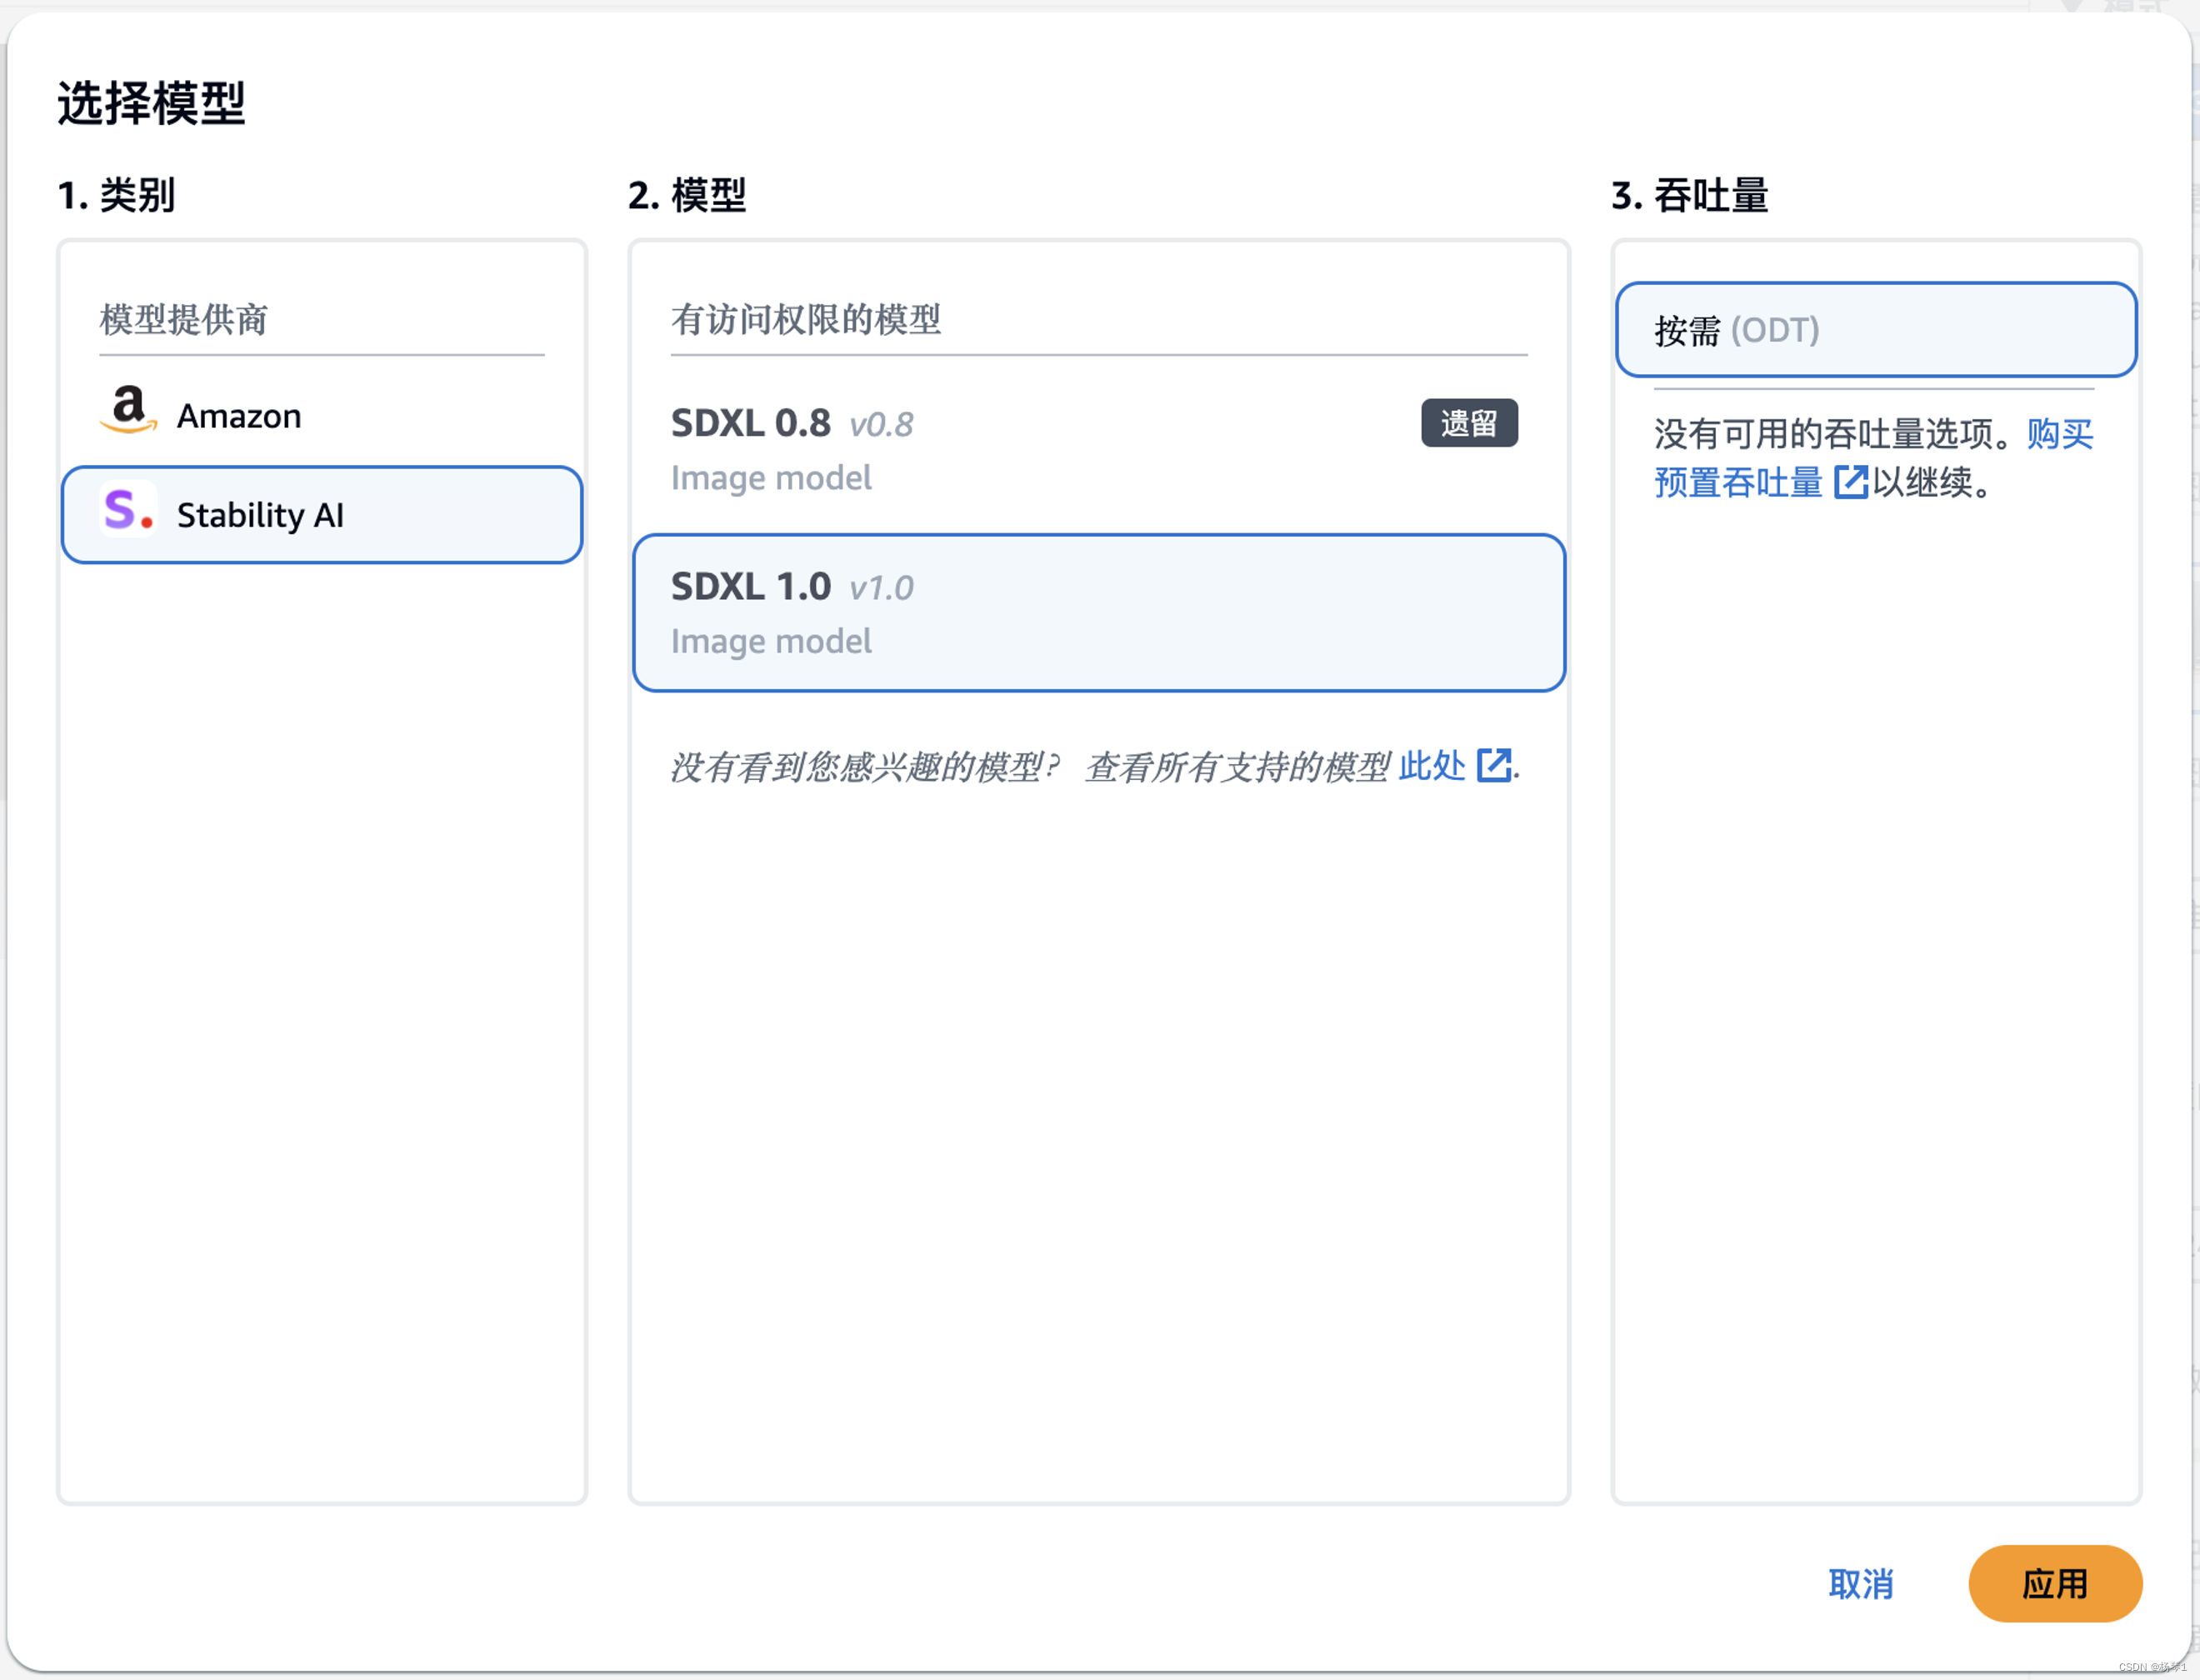The image size is (2200, 1680).
Task: Click the 选择模型 dialog title
Action: point(151,103)
